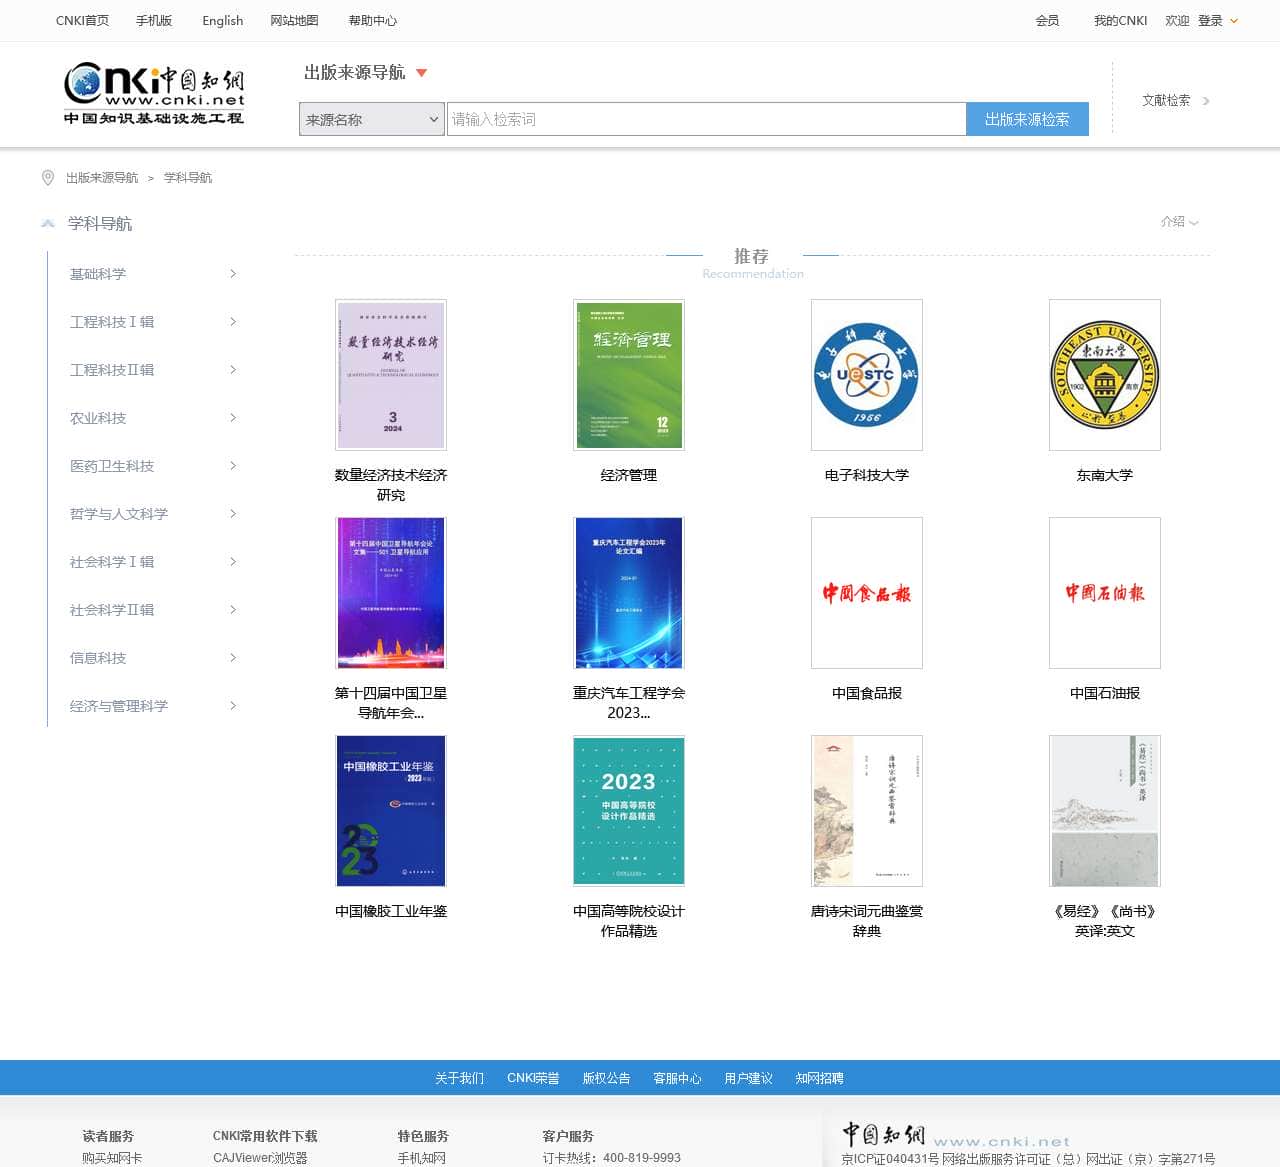Open the orange login dropdown arrow

click(1234, 21)
